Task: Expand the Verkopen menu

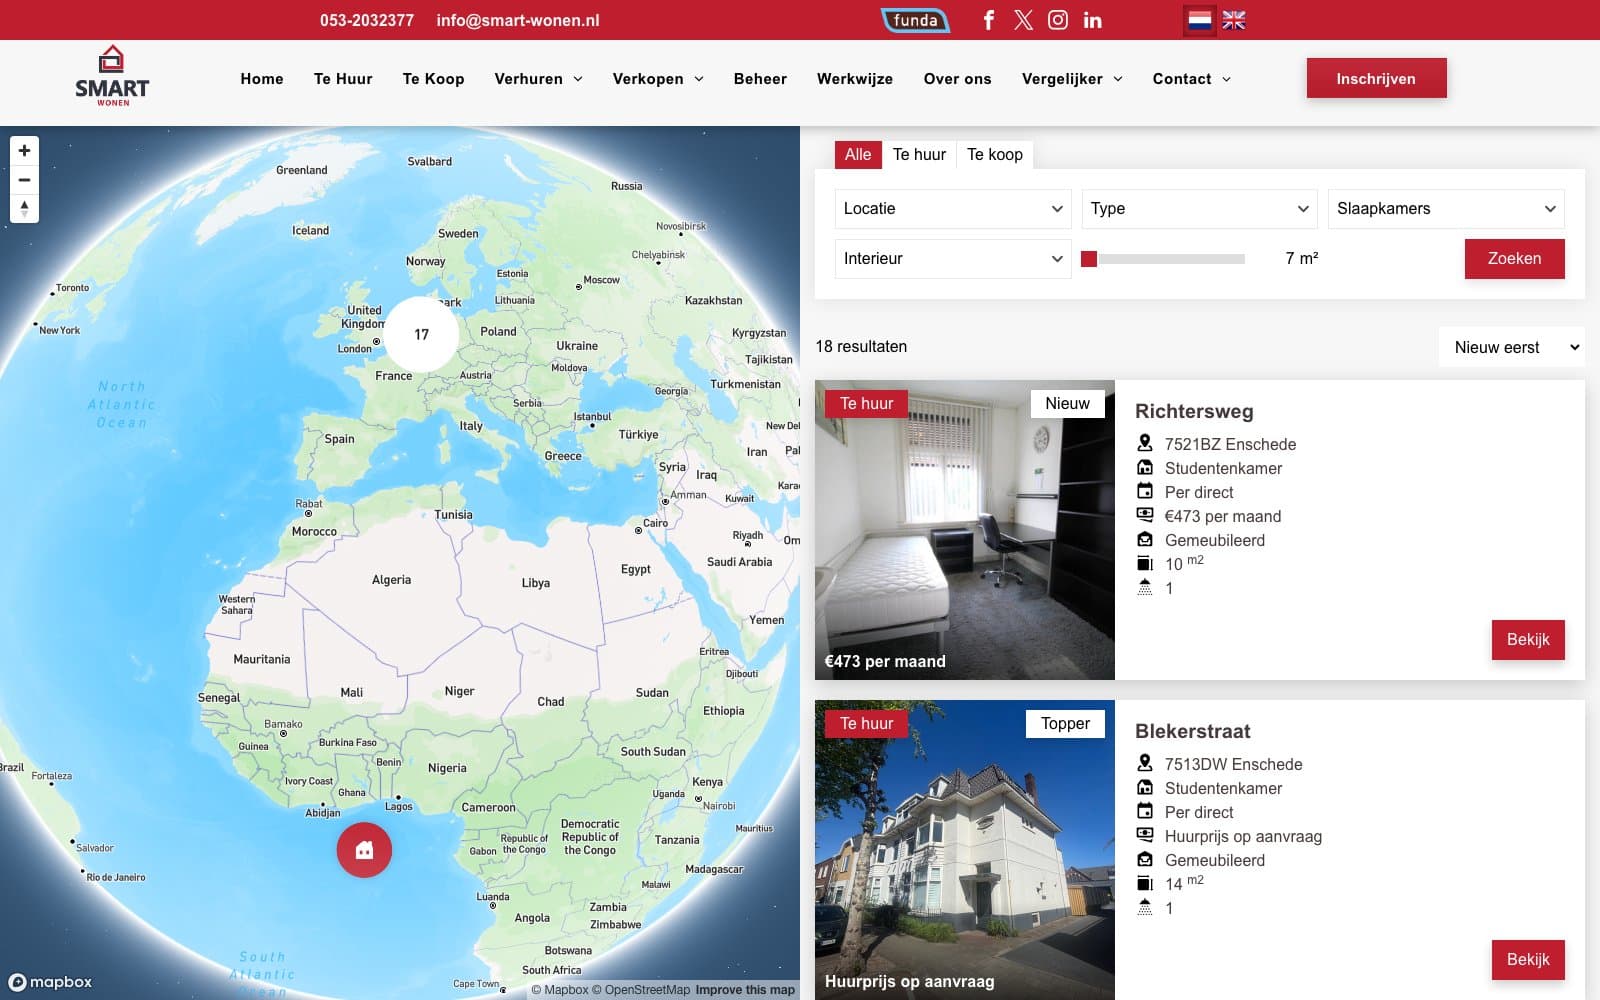Action: [x=658, y=79]
